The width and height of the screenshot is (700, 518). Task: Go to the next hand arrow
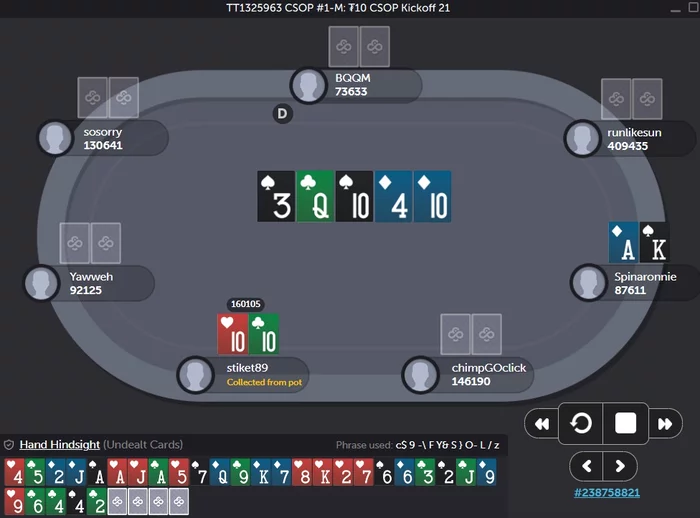point(620,466)
